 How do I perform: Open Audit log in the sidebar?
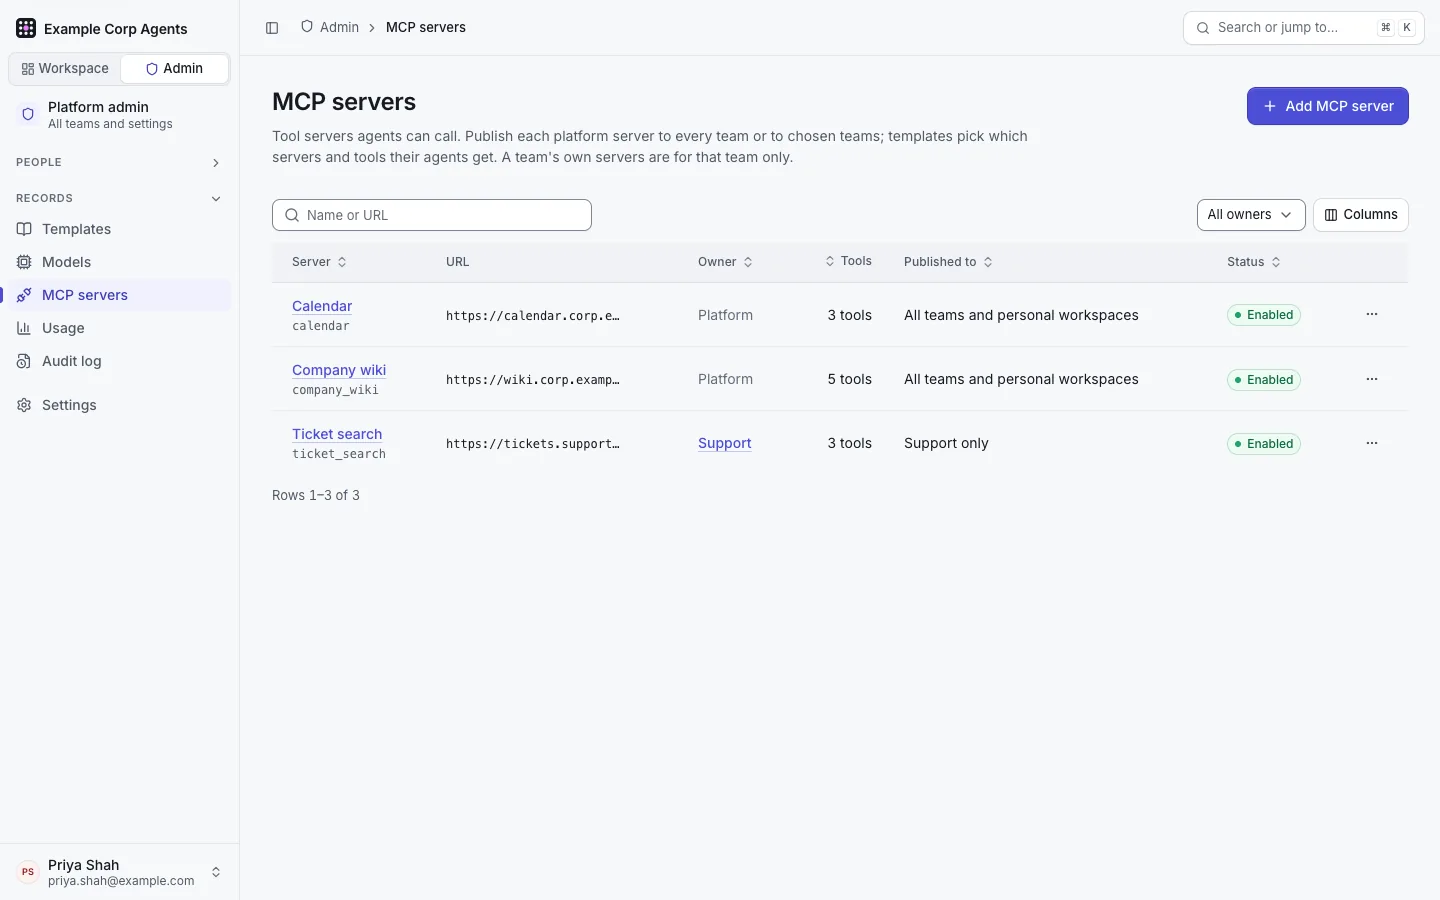(120, 361)
